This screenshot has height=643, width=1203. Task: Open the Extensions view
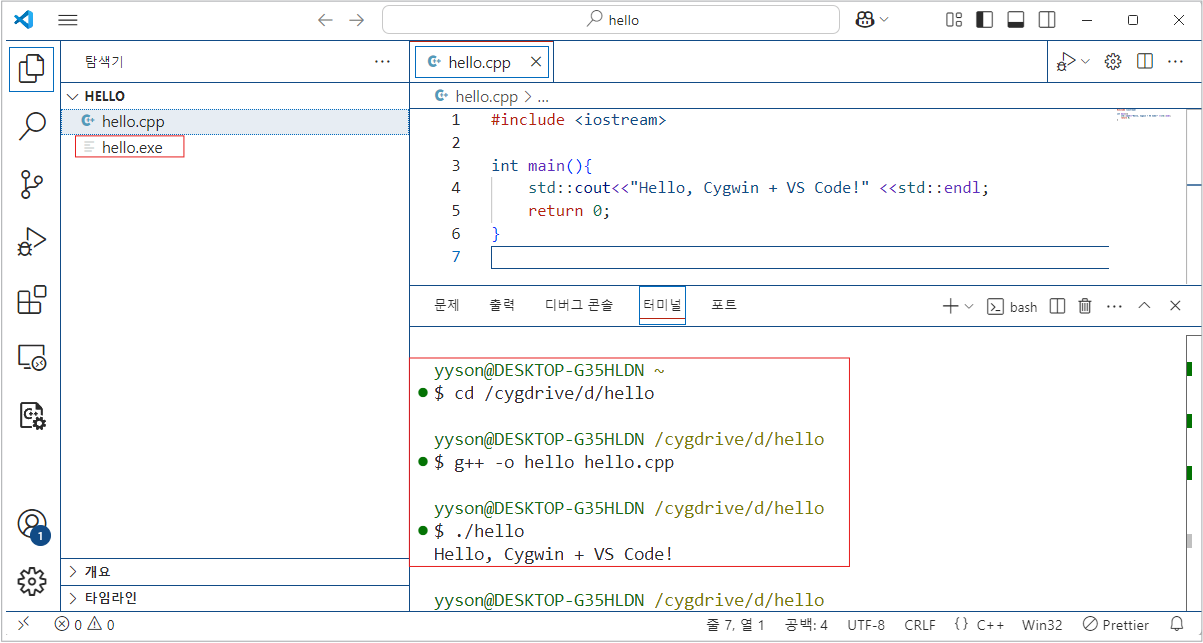(x=32, y=300)
